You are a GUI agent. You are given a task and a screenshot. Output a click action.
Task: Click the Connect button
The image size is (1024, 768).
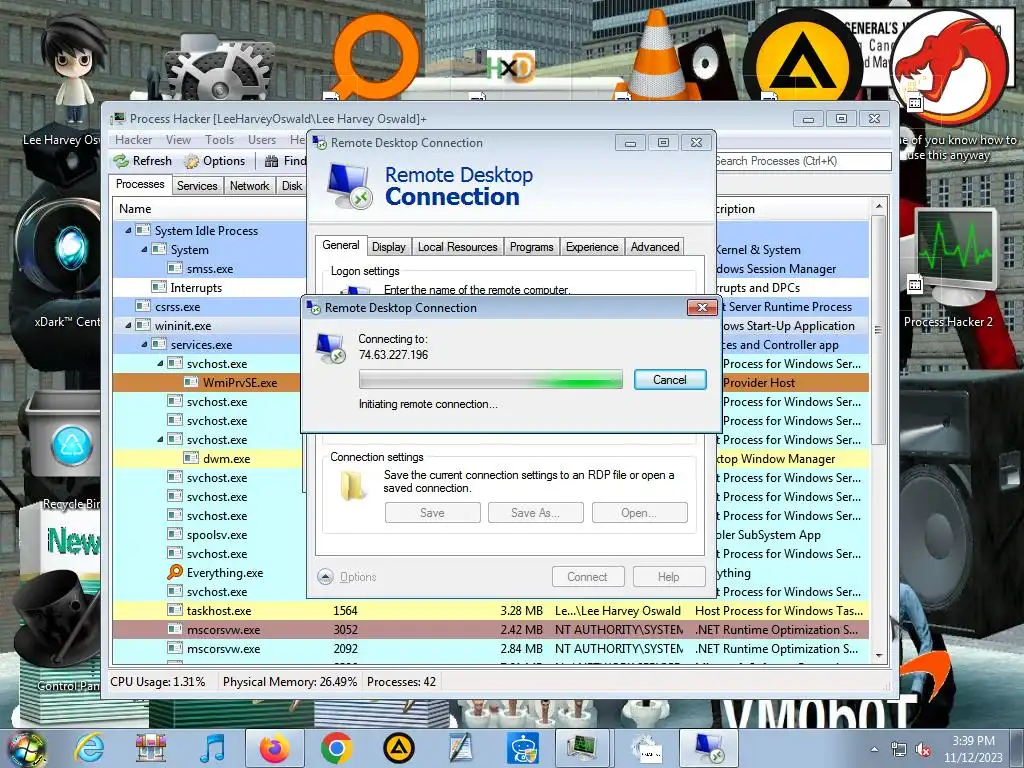[588, 577]
